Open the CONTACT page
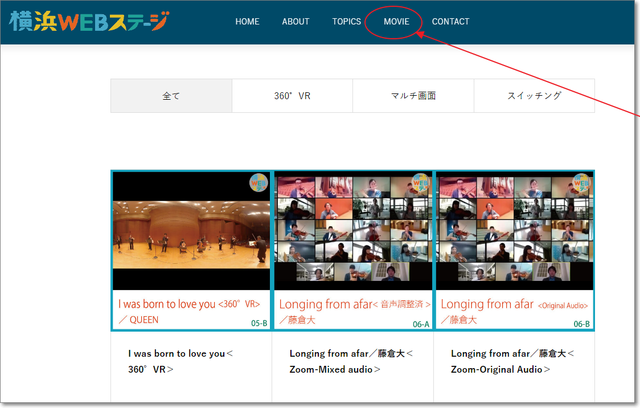 [x=450, y=22]
